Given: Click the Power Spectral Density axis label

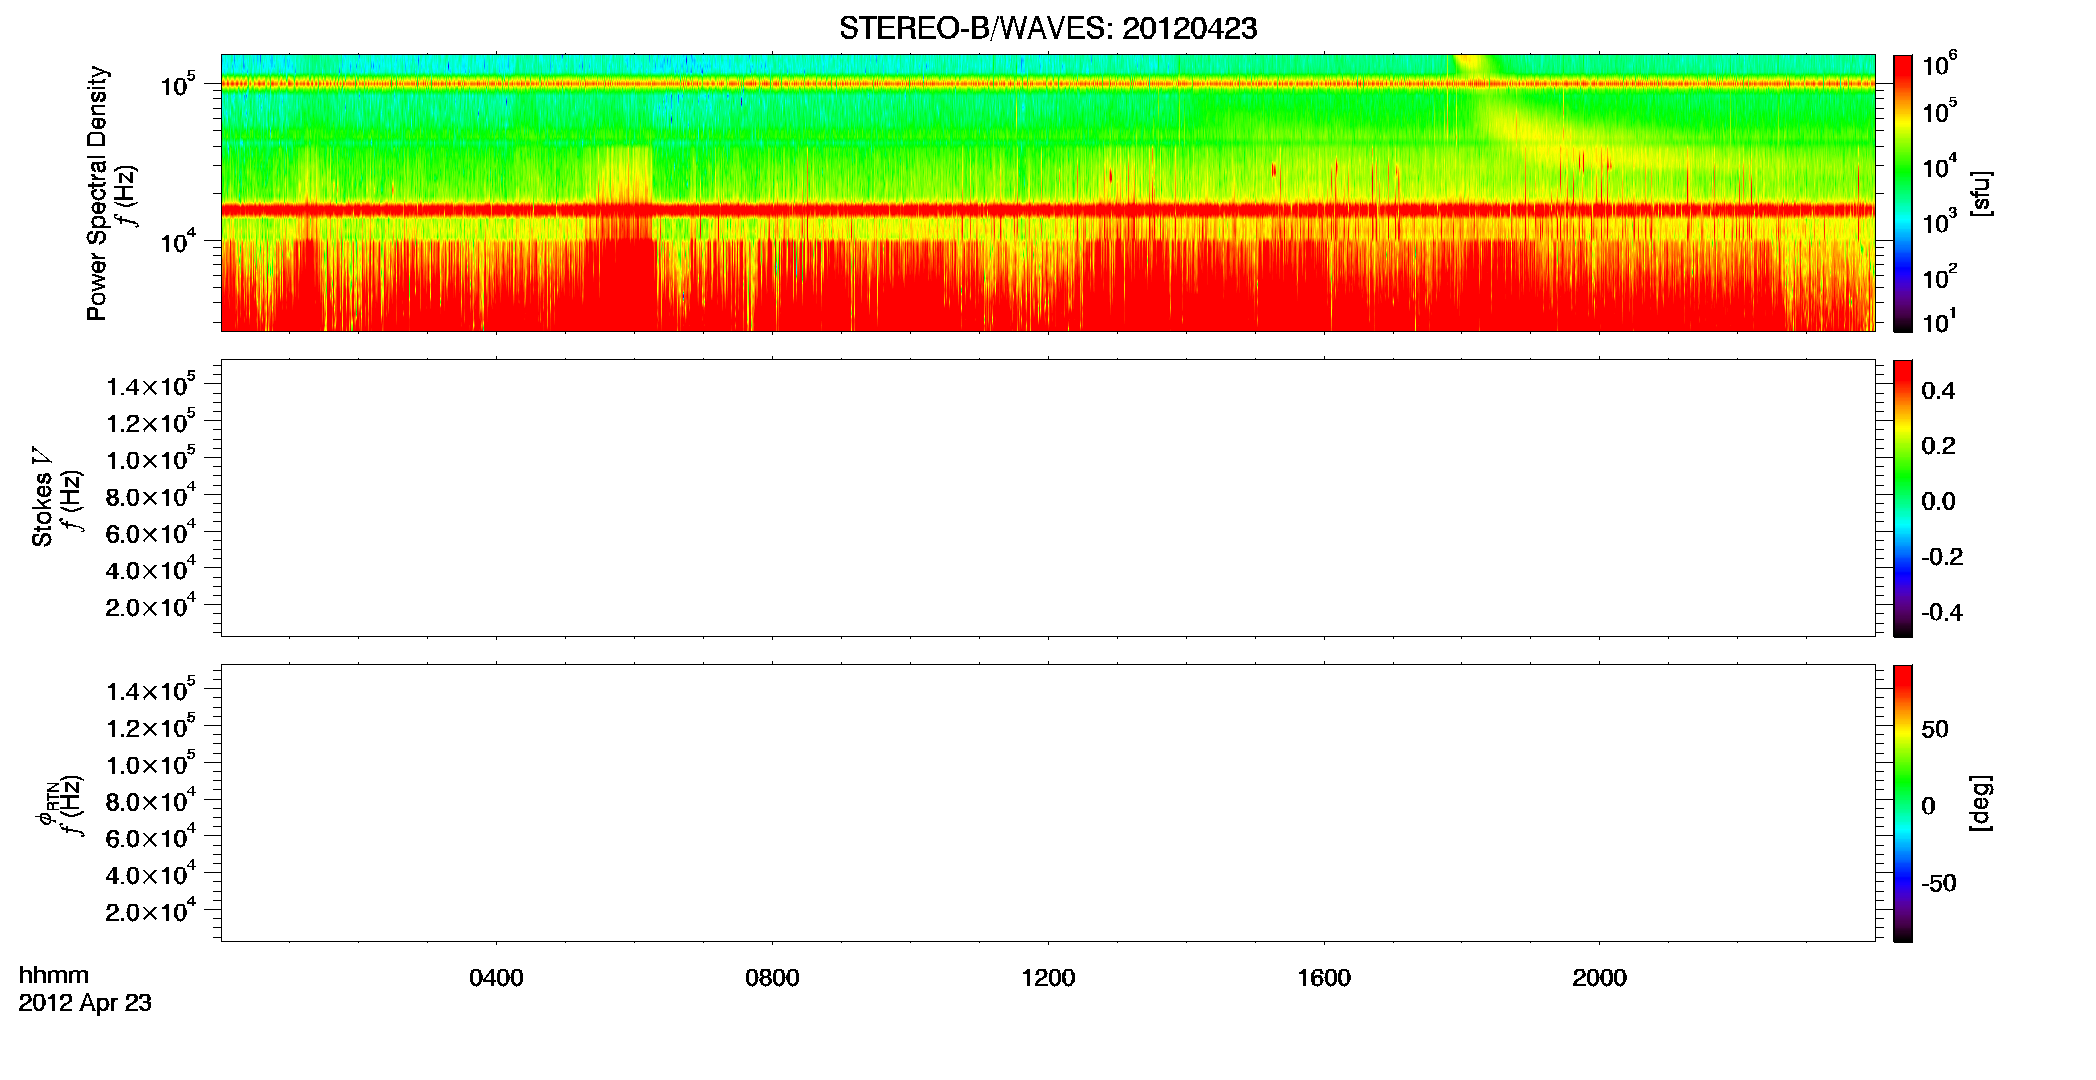Looking at the screenshot, I should pyautogui.click(x=97, y=193).
